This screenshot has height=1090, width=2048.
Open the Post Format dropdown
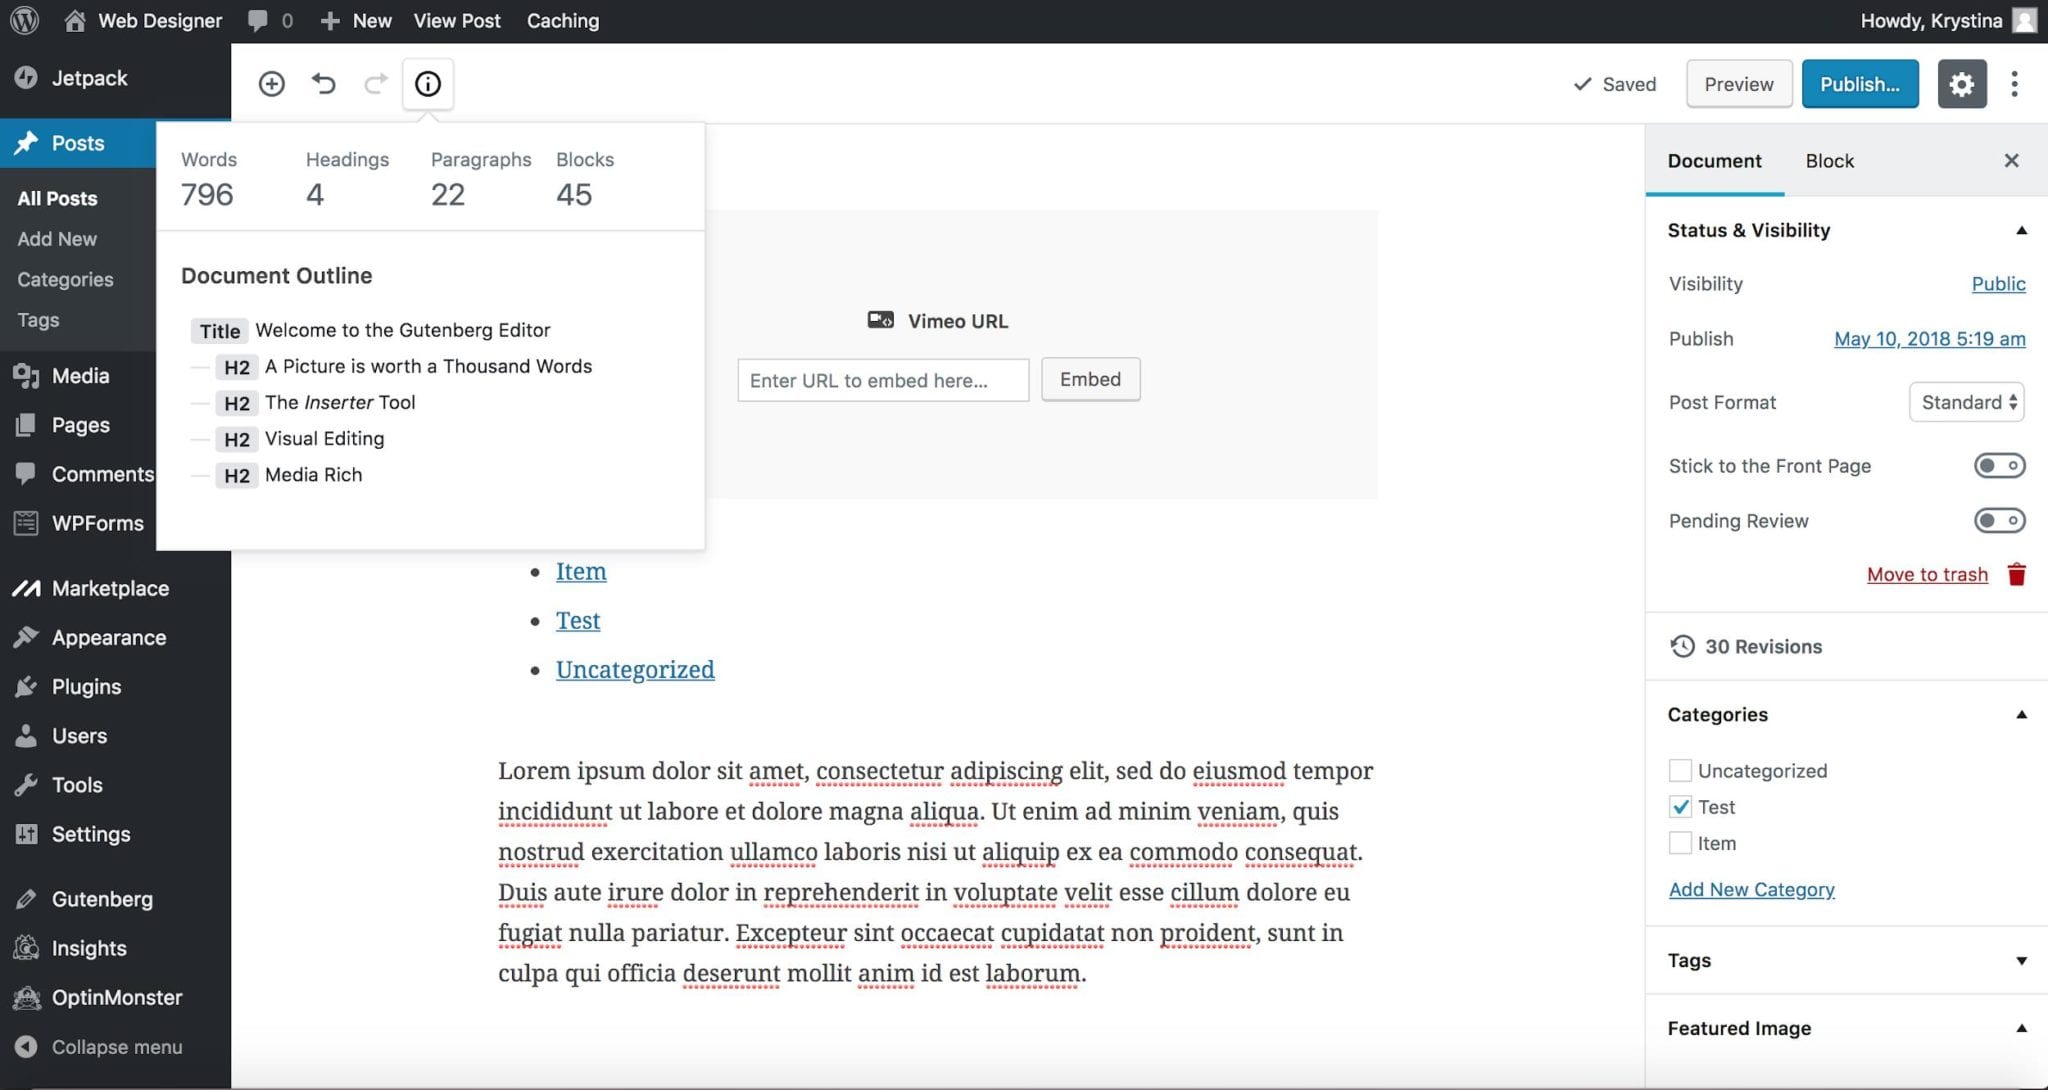pos(1966,402)
